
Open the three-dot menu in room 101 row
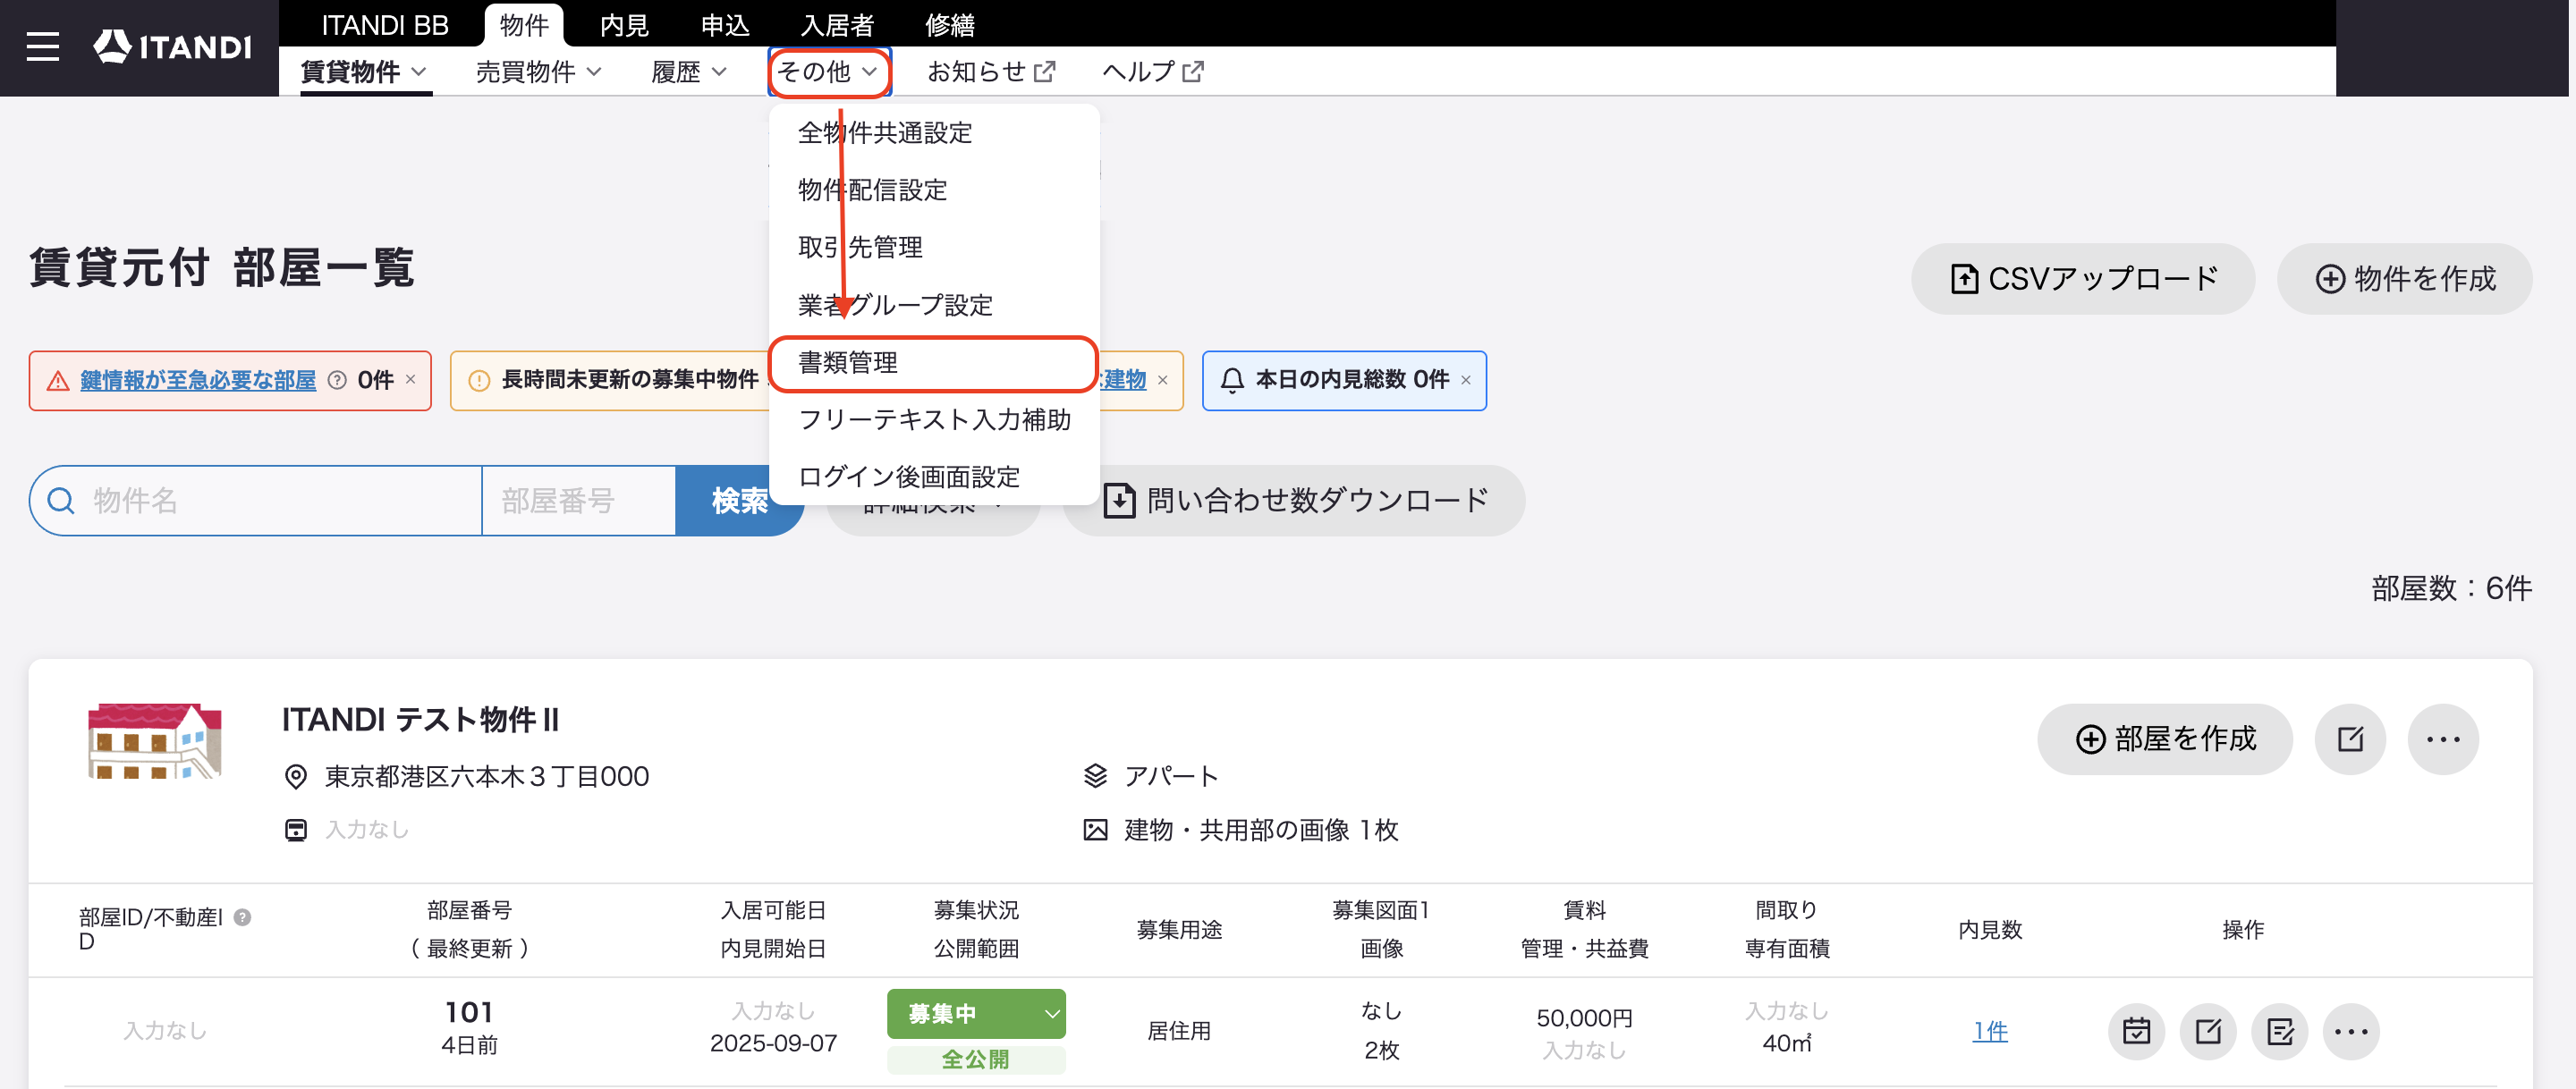point(2351,1031)
